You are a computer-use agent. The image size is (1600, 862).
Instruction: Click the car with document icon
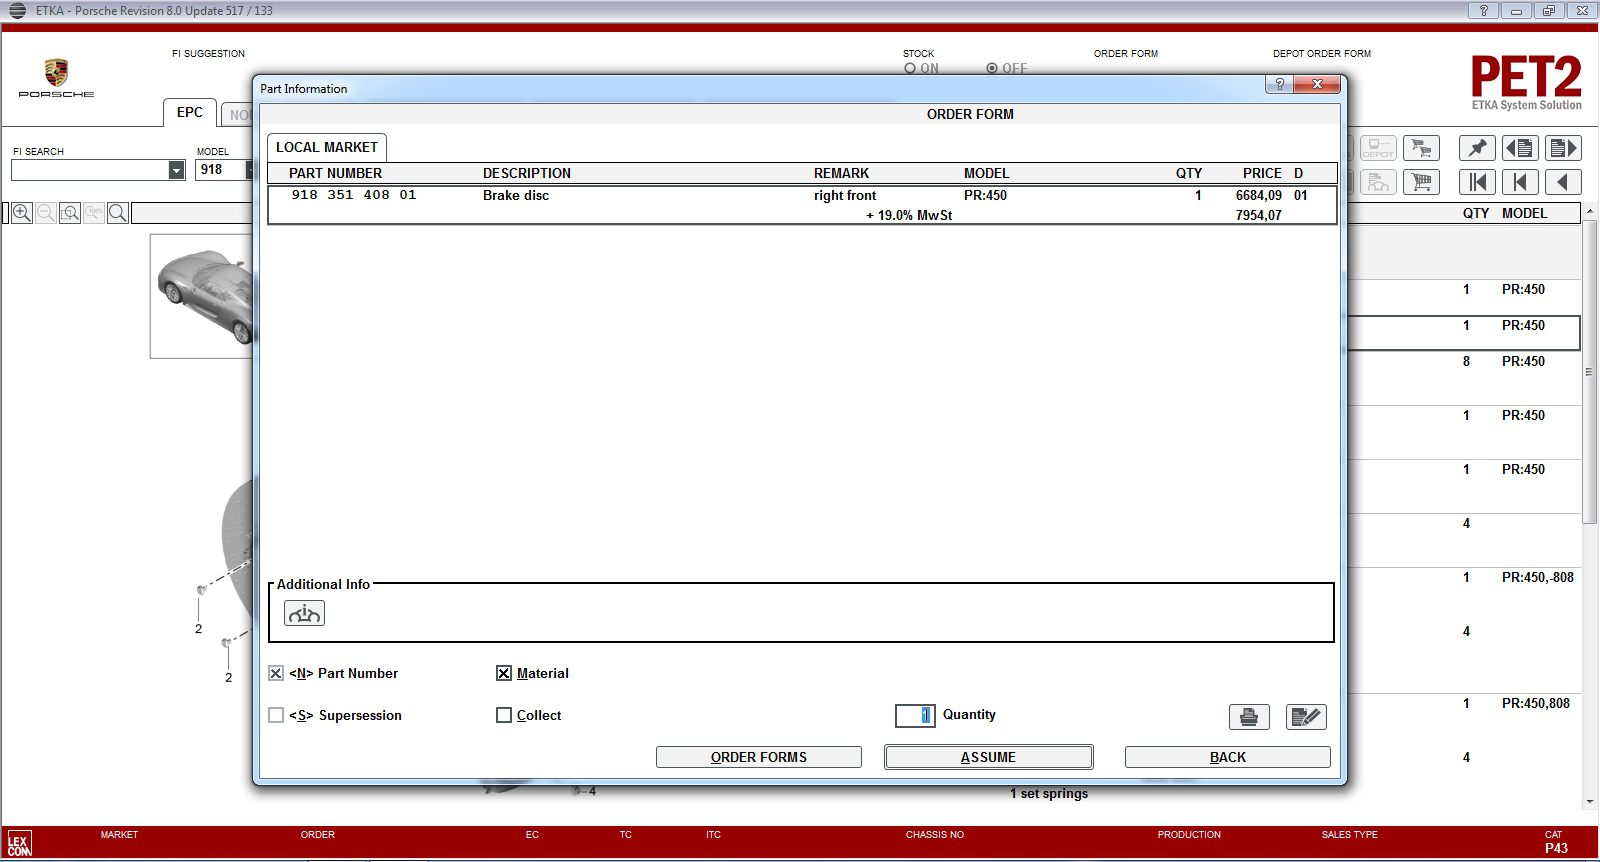[1378, 182]
